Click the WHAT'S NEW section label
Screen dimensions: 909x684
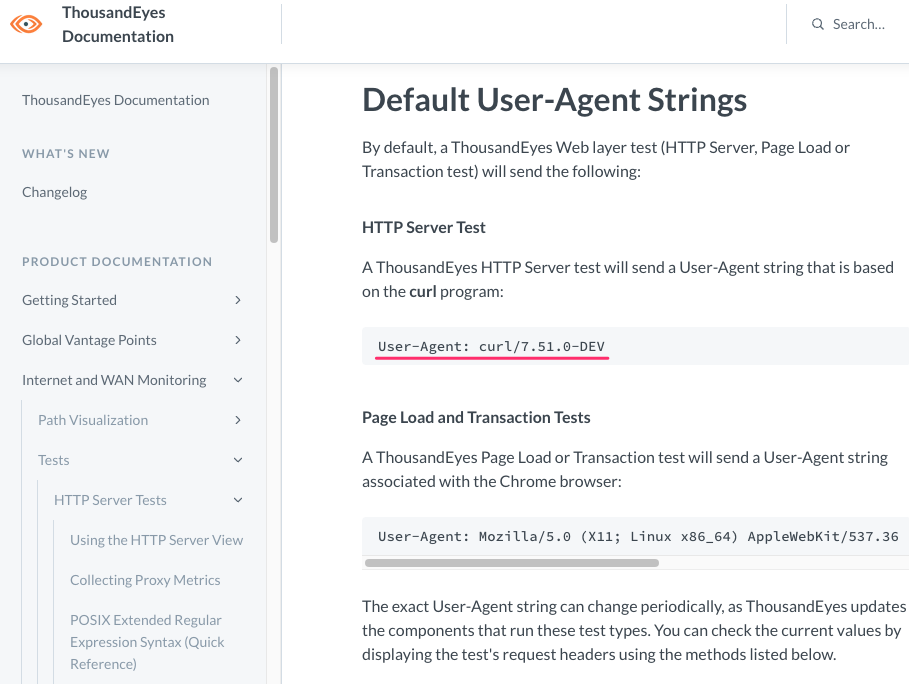click(66, 154)
